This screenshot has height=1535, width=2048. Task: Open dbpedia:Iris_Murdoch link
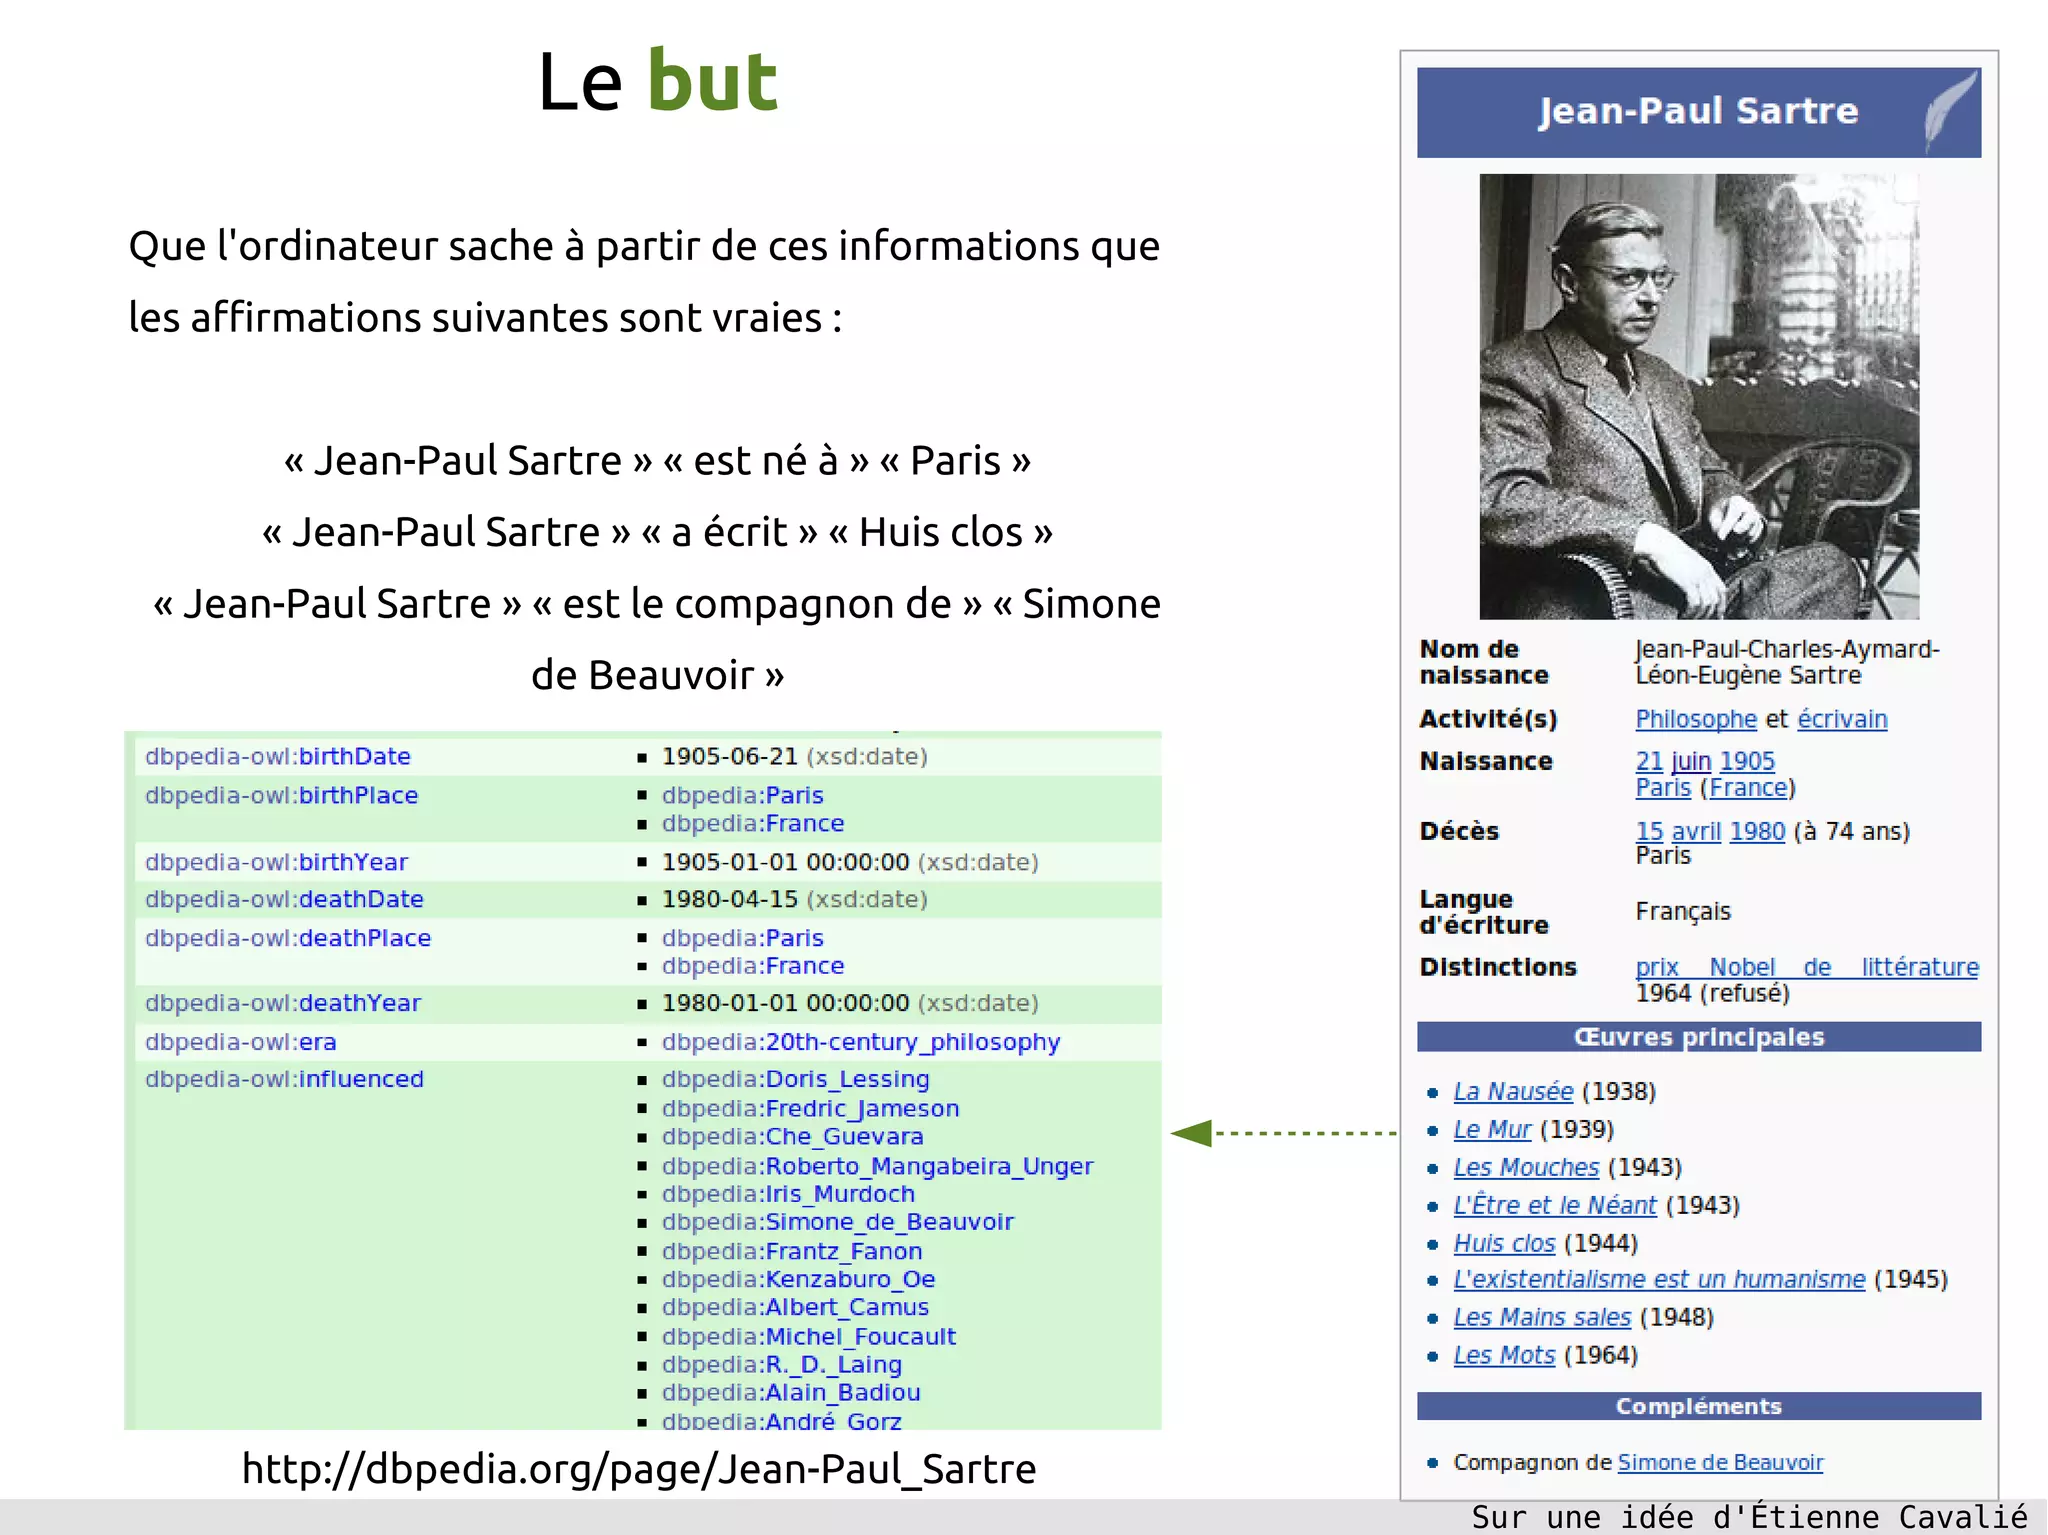(788, 1194)
